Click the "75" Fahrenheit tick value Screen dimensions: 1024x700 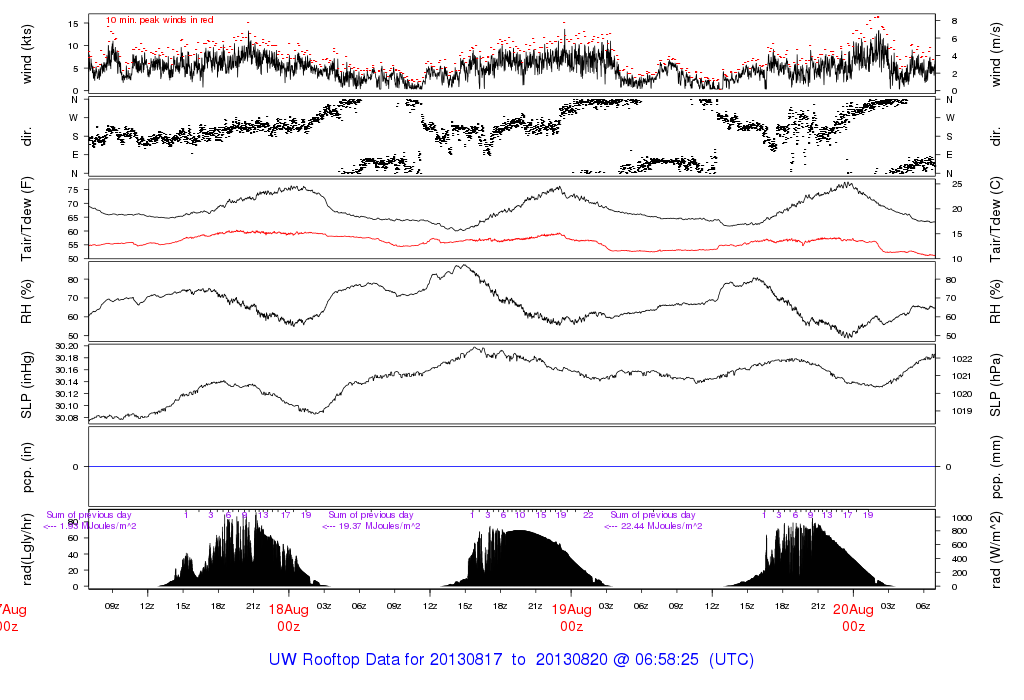[72, 190]
